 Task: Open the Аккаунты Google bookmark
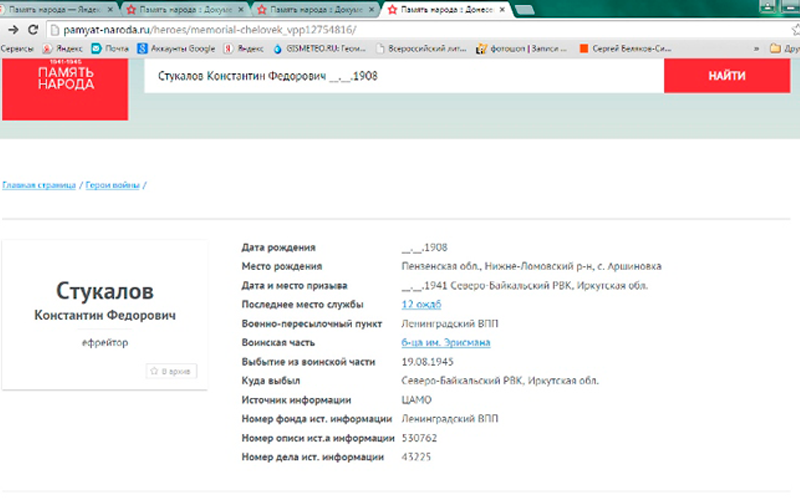point(177,48)
